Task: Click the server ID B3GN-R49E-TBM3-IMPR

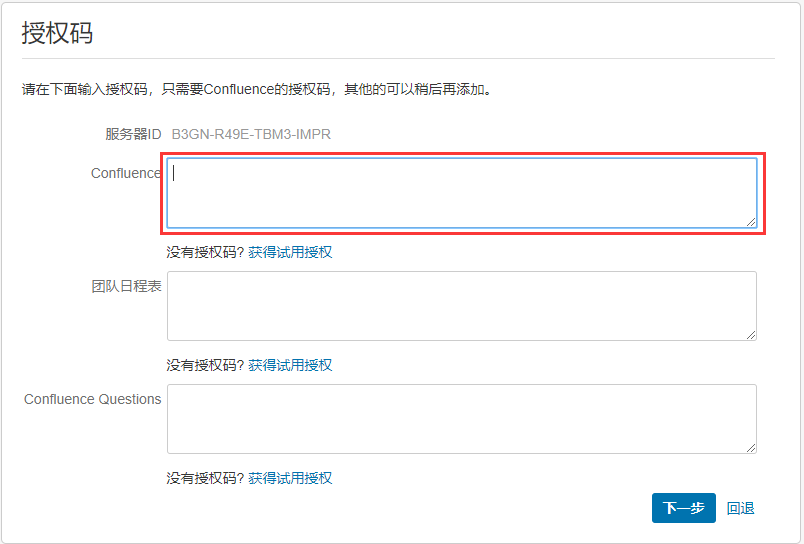Action: coord(251,134)
